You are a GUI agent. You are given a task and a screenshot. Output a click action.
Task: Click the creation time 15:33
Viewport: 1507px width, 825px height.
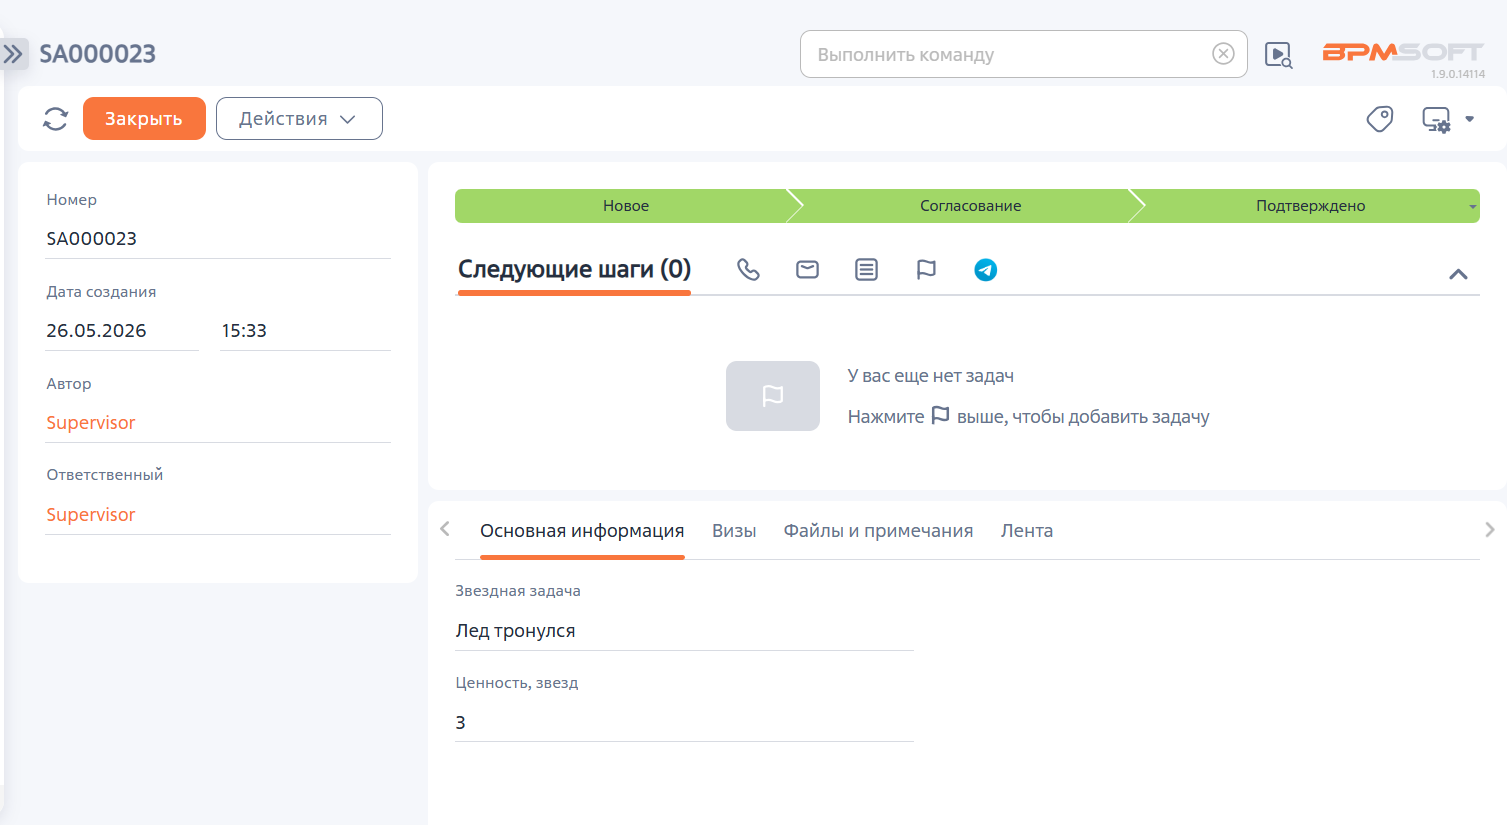point(305,331)
